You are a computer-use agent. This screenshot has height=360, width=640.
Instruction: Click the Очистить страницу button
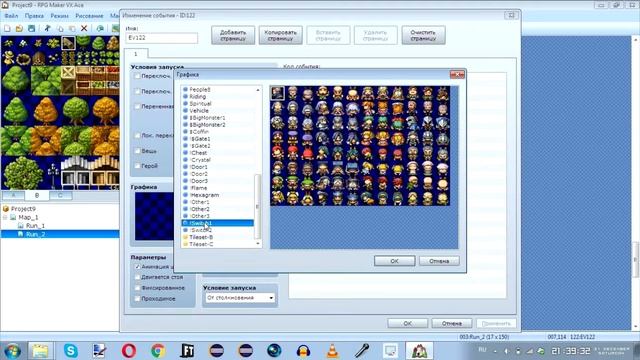423,35
